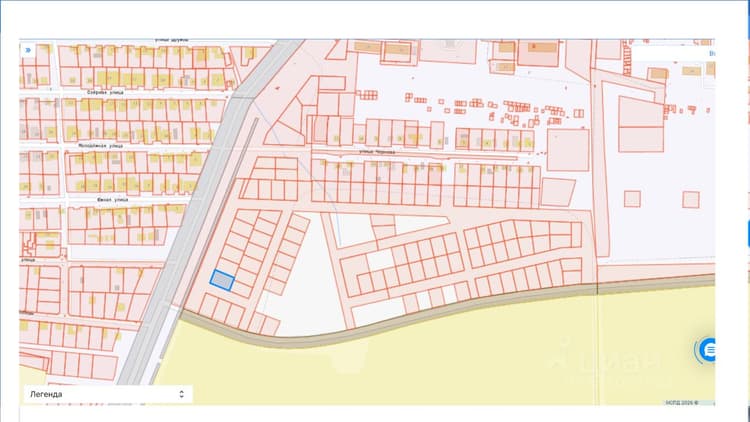Select the large rectangular parcel on the right side

click(641, 124)
